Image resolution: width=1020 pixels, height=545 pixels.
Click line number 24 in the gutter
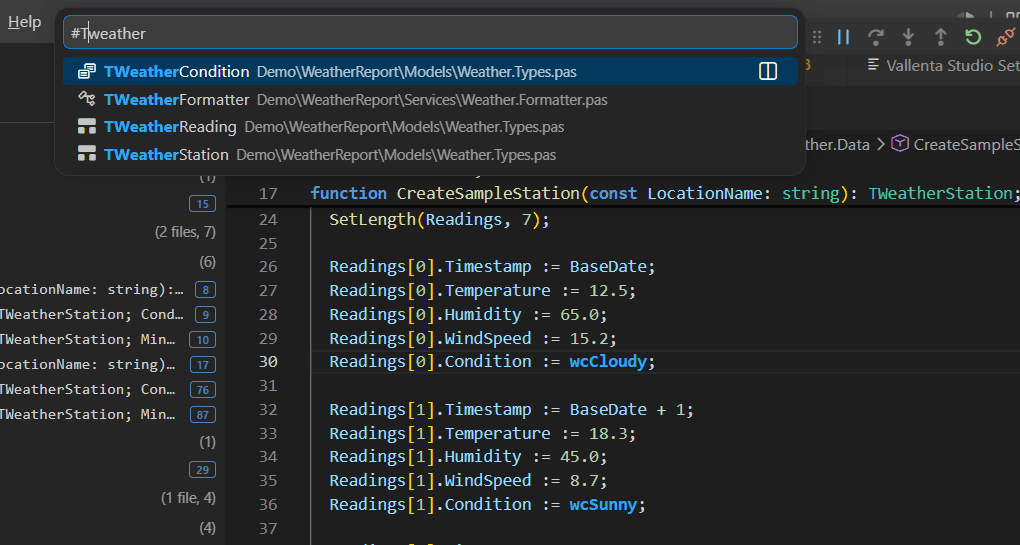[268, 219]
